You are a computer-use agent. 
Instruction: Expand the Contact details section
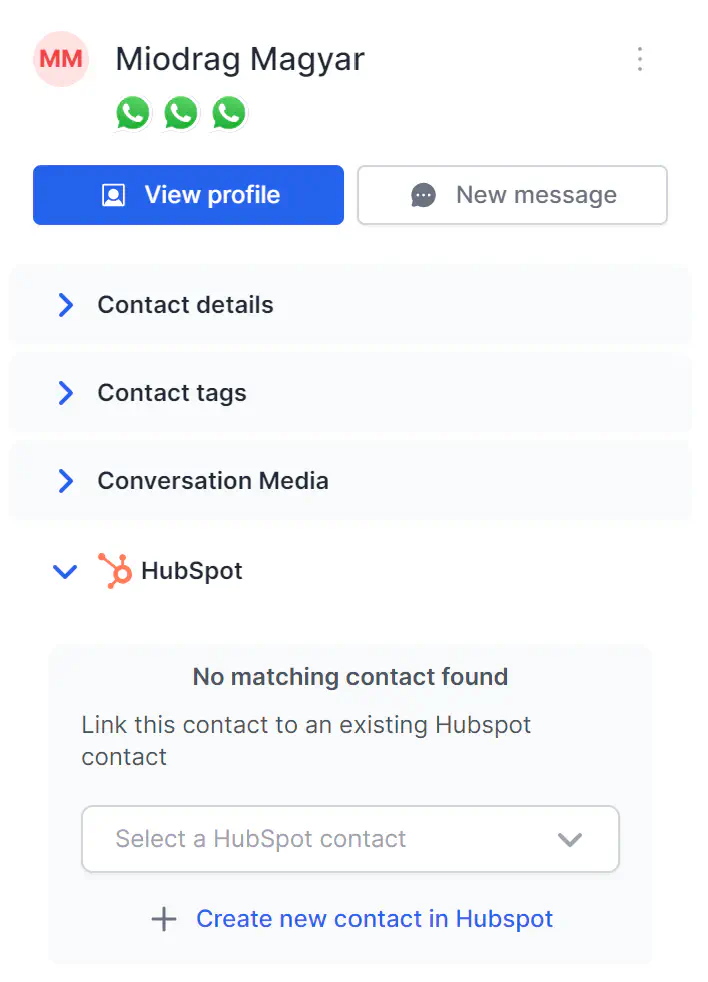66,305
